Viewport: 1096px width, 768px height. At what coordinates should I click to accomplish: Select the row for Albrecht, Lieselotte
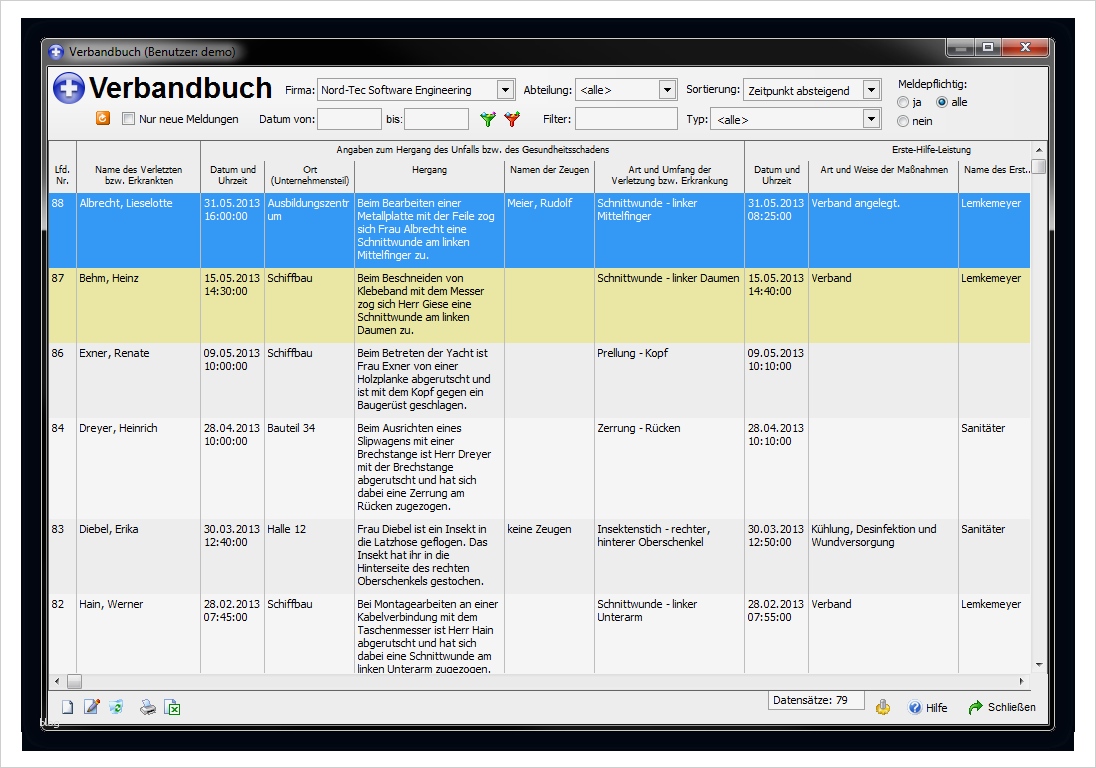538,230
